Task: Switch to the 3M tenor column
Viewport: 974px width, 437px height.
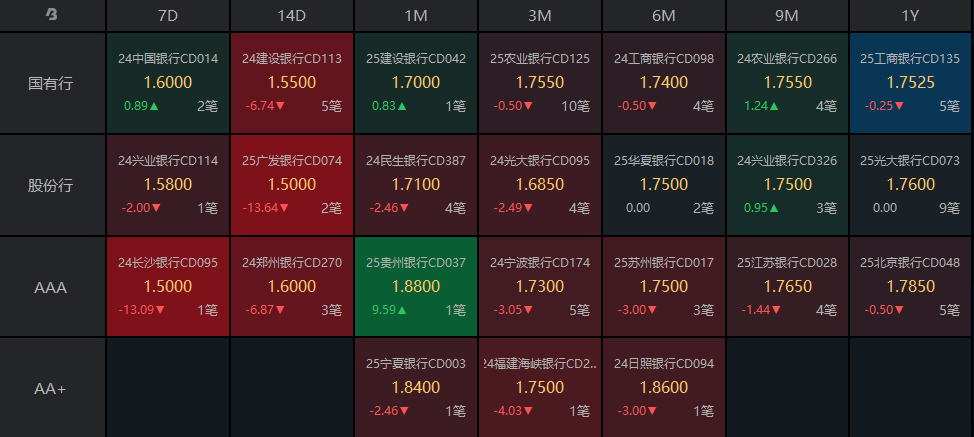Action: 540,16
